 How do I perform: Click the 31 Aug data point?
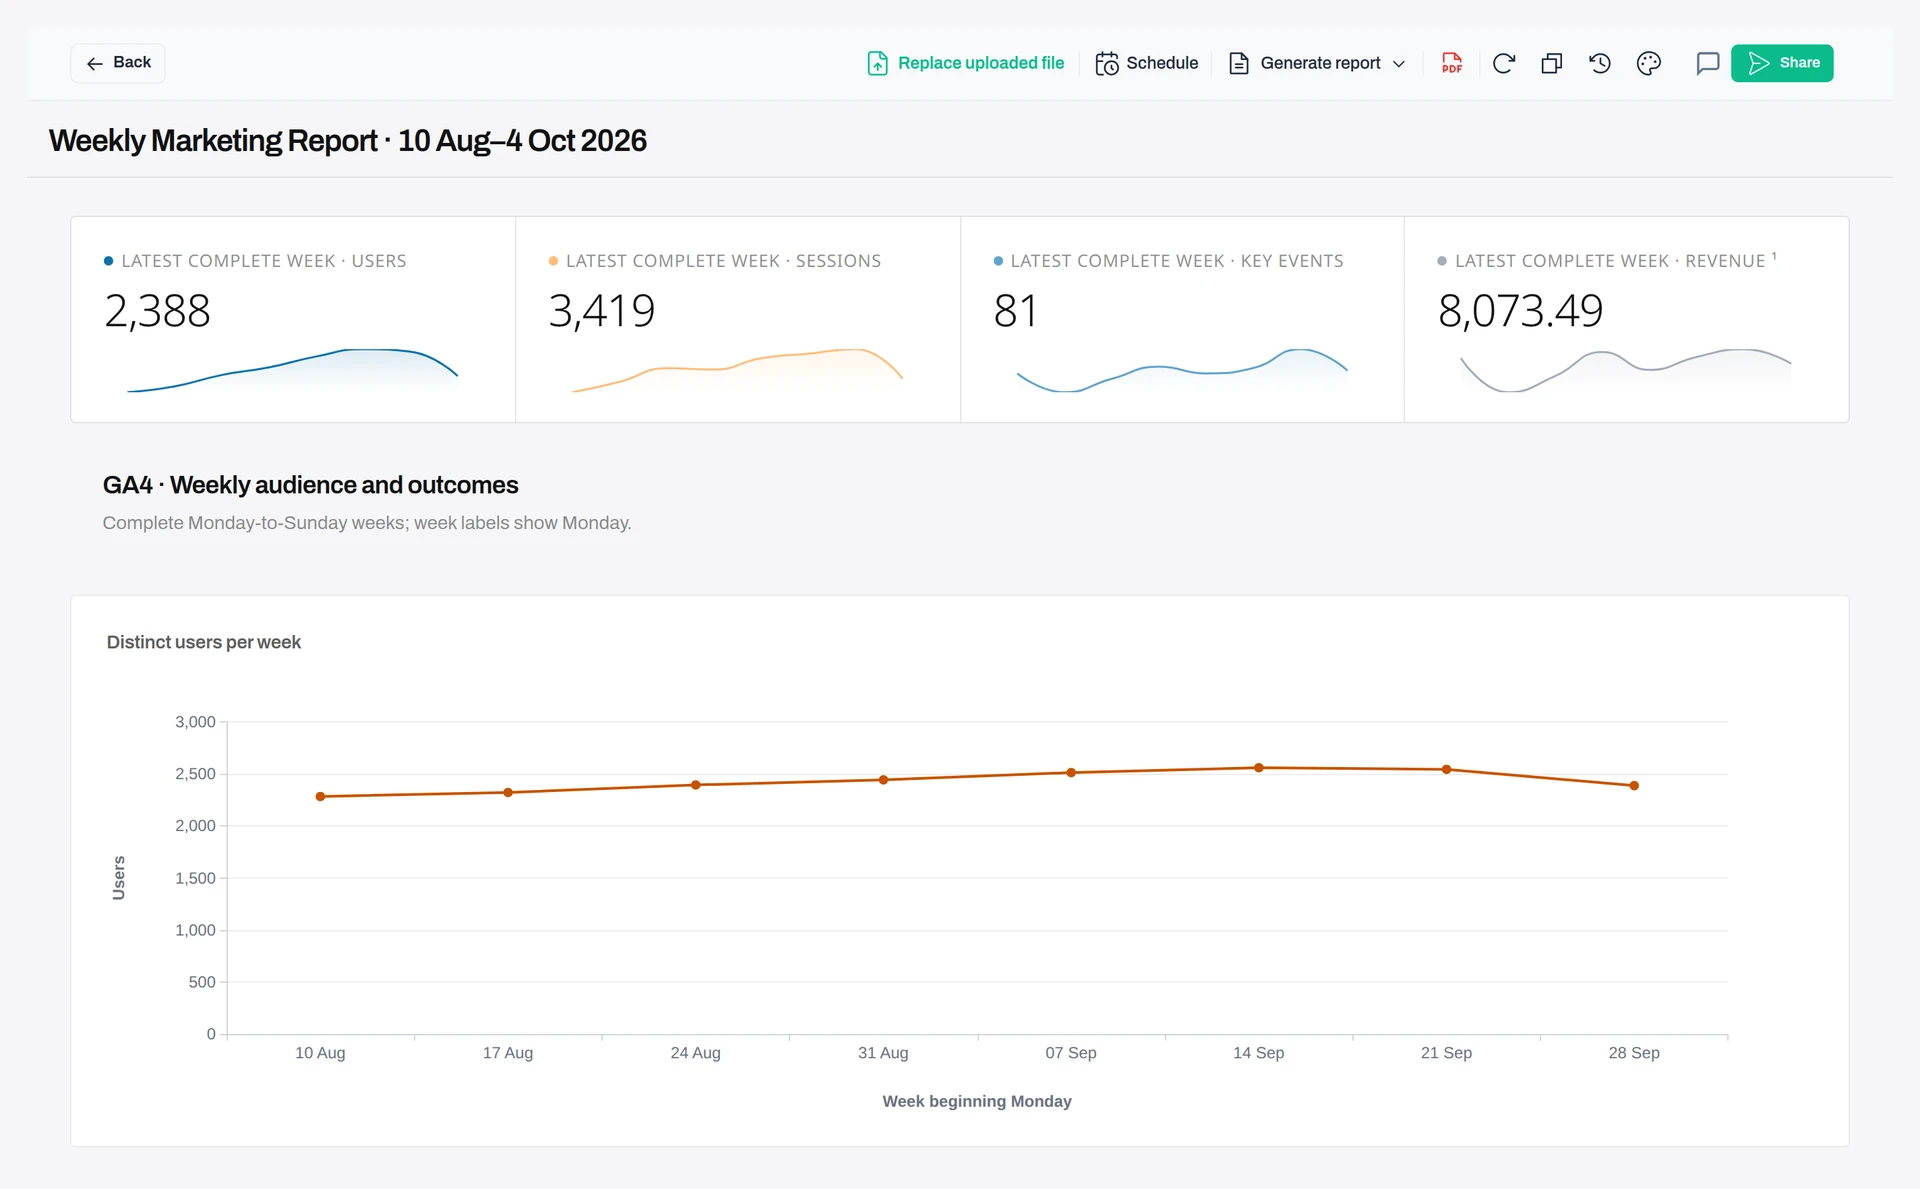[x=883, y=780]
